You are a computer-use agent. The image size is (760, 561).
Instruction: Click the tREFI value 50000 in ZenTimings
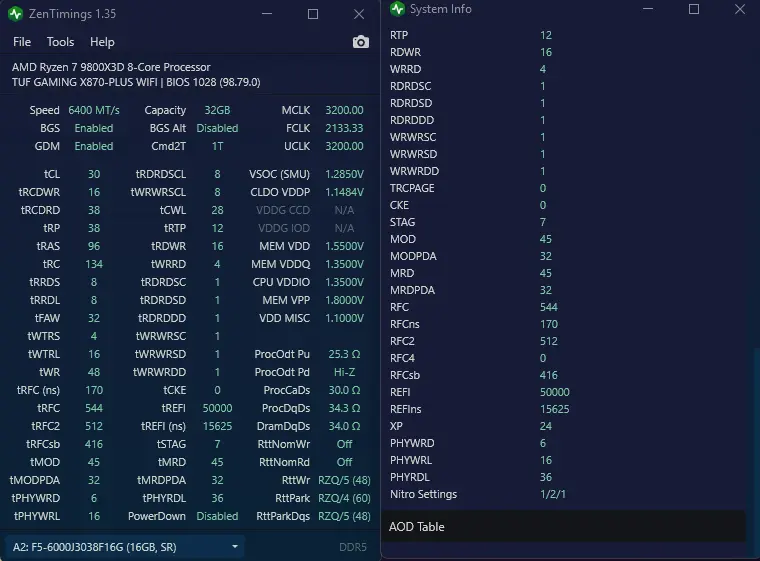pos(217,408)
